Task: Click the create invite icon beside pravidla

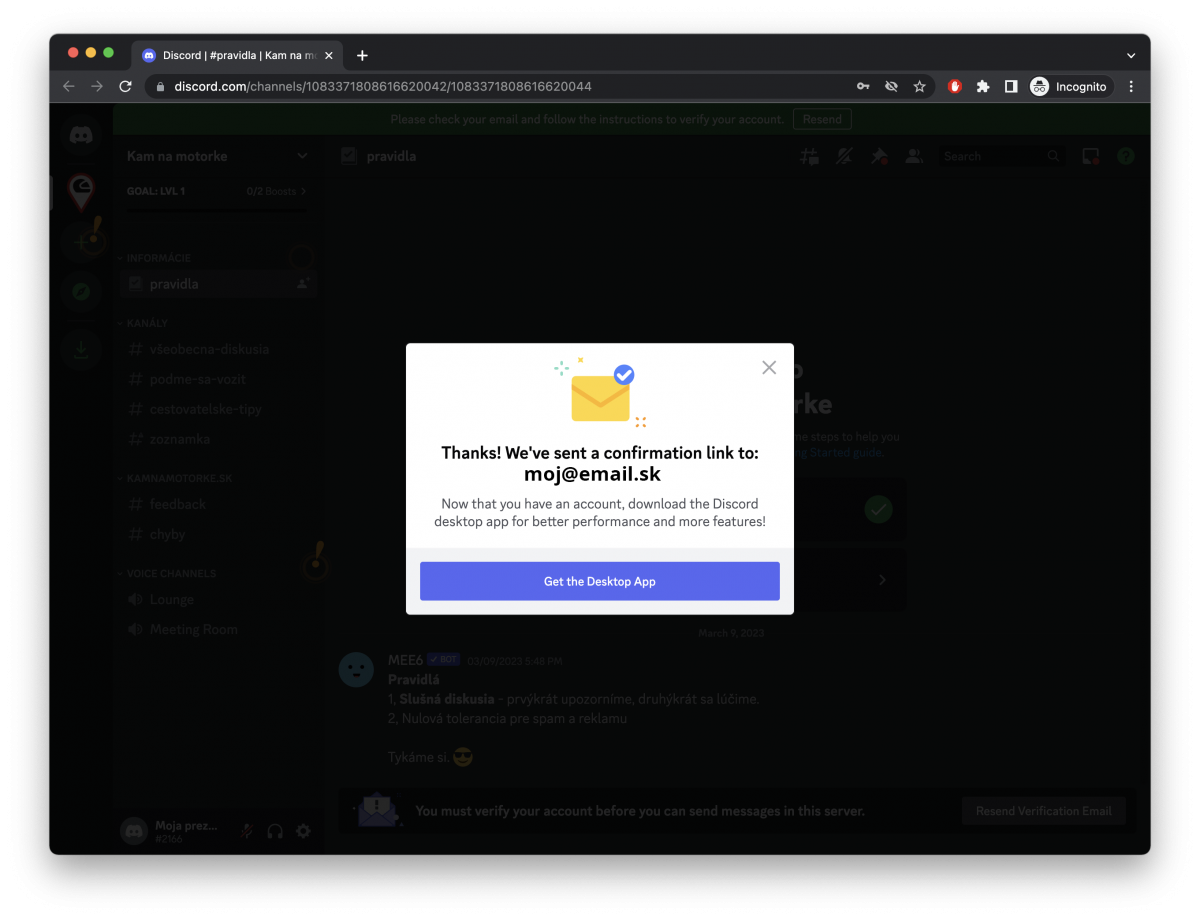Action: click(x=302, y=284)
